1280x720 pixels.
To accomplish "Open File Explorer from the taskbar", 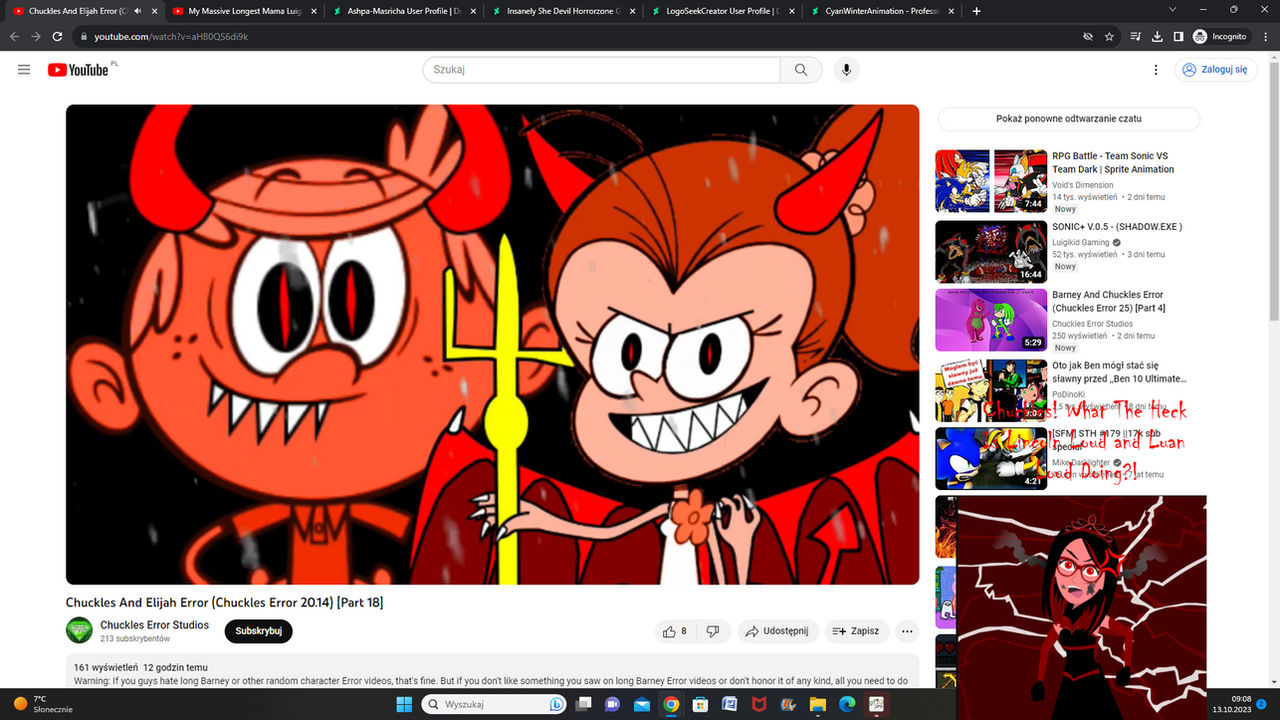I will click(817, 704).
